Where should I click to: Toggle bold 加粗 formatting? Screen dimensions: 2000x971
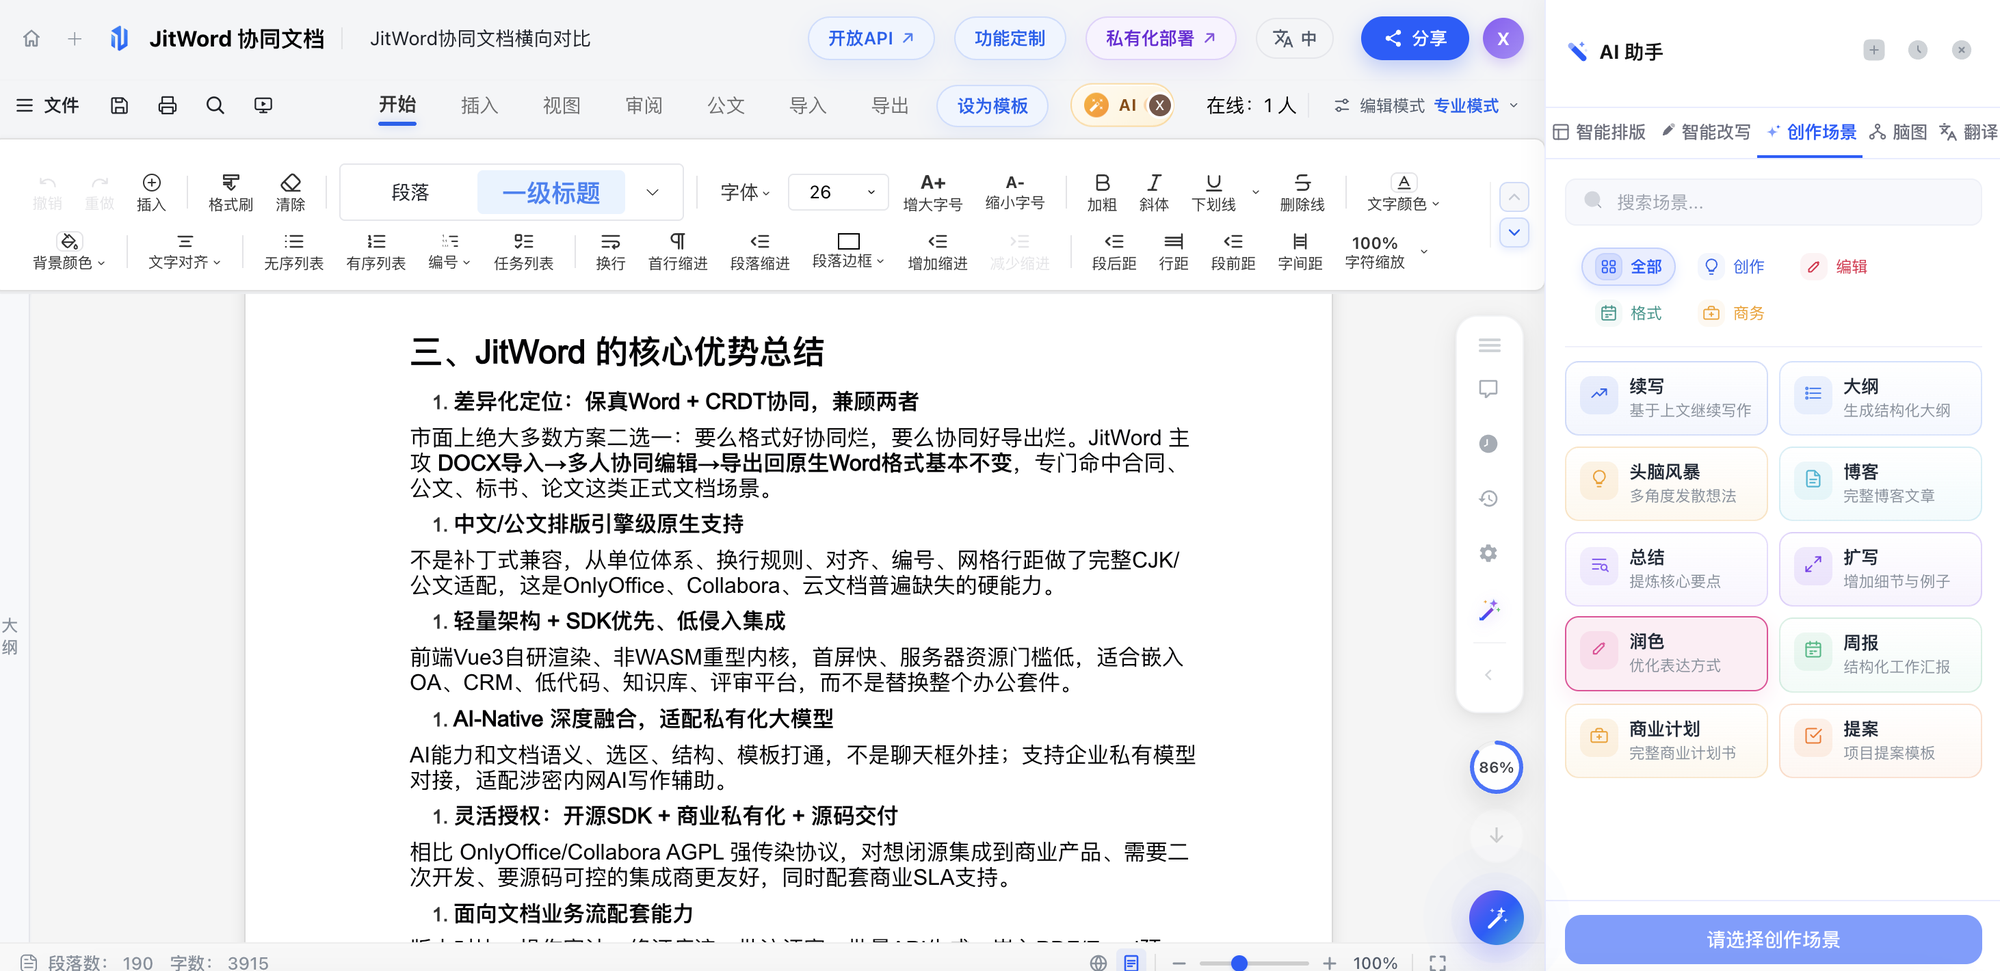1101,192
